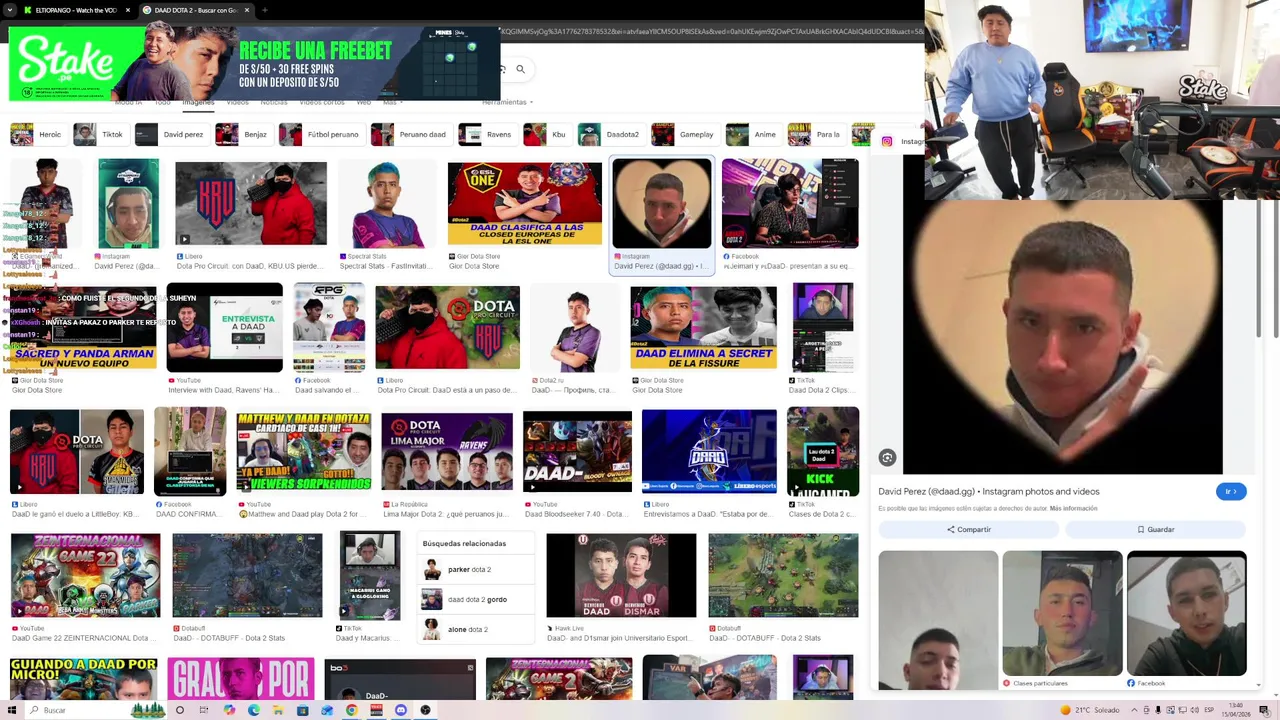Switch to the Imágenes search tab
Viewport: 1280px width, 720px height.
point(198,102)
